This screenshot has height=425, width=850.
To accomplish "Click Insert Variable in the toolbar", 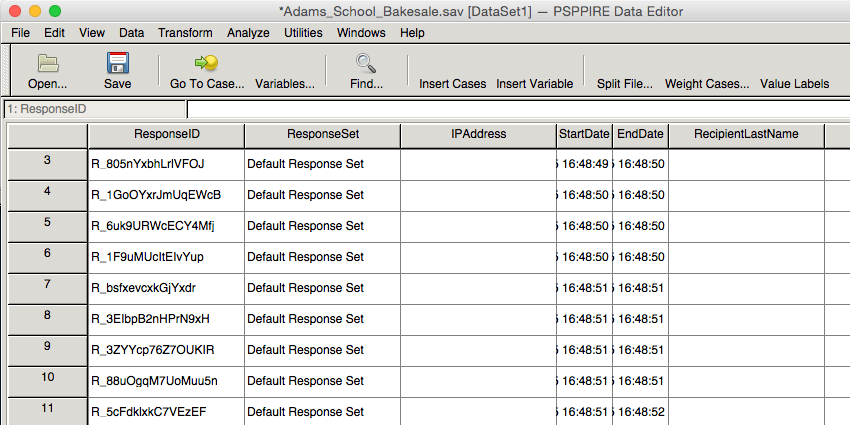I will [535, 84].
